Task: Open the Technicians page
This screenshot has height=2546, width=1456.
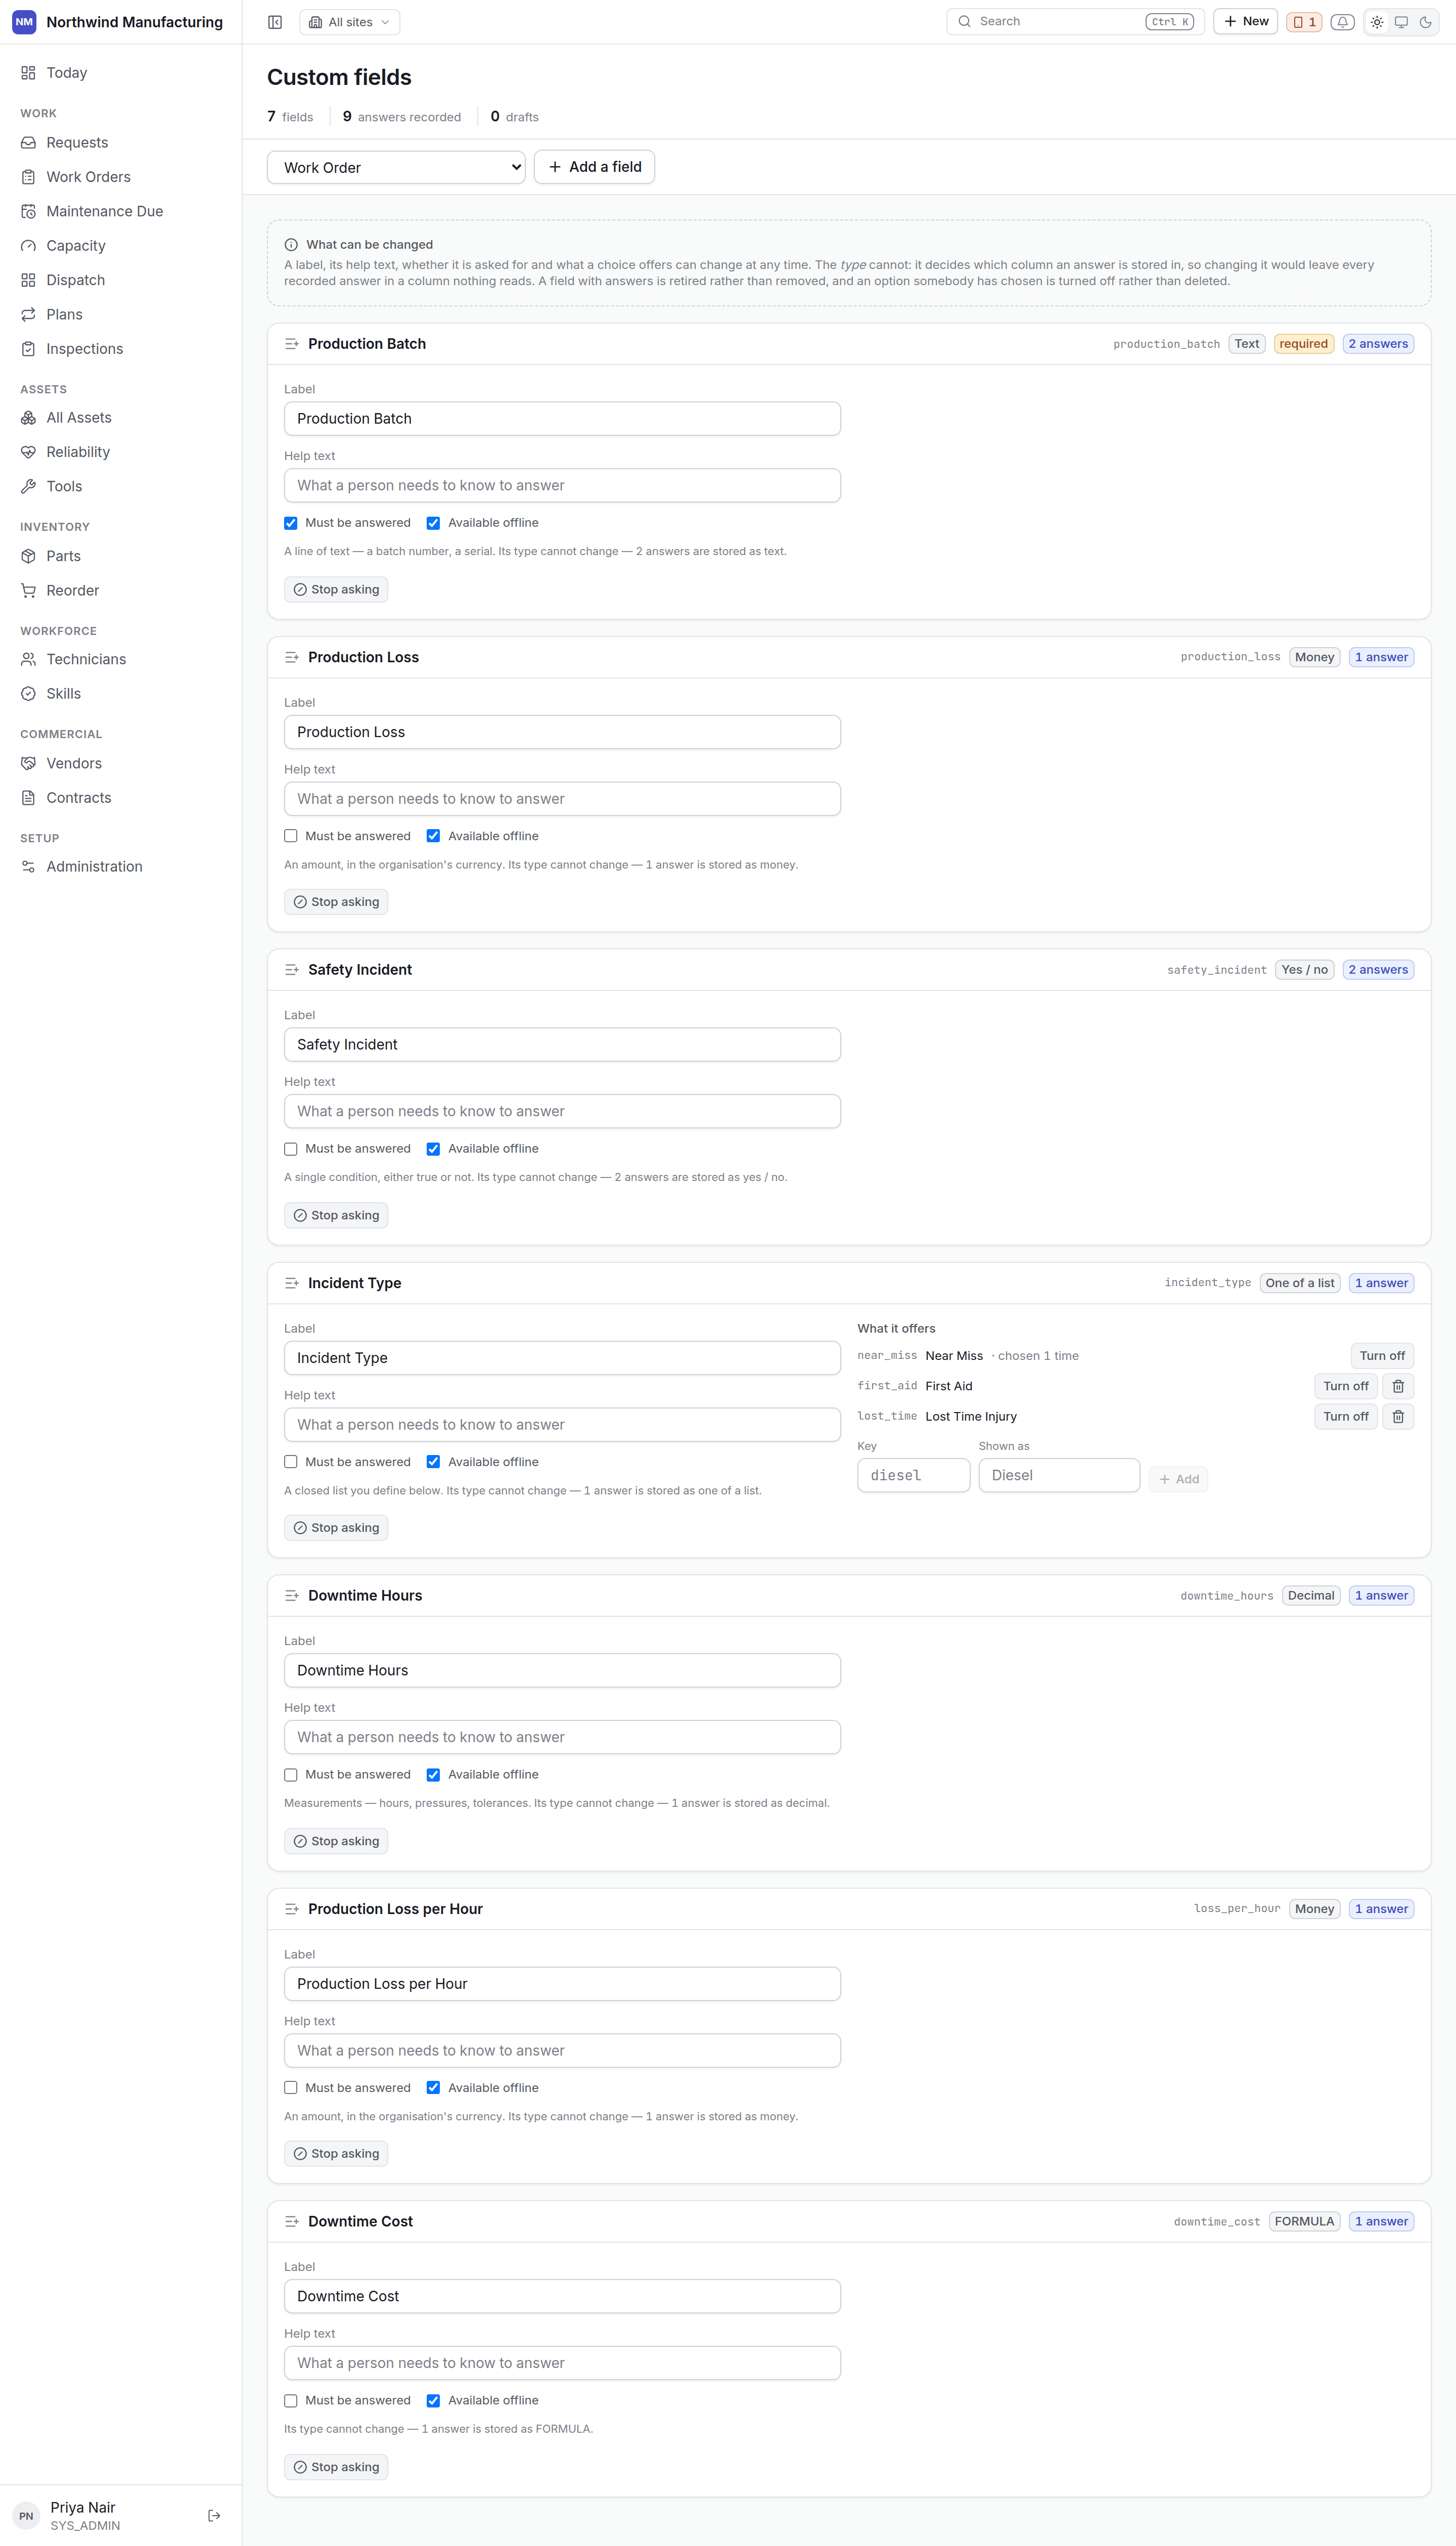Action: click(x=121, y=659)
